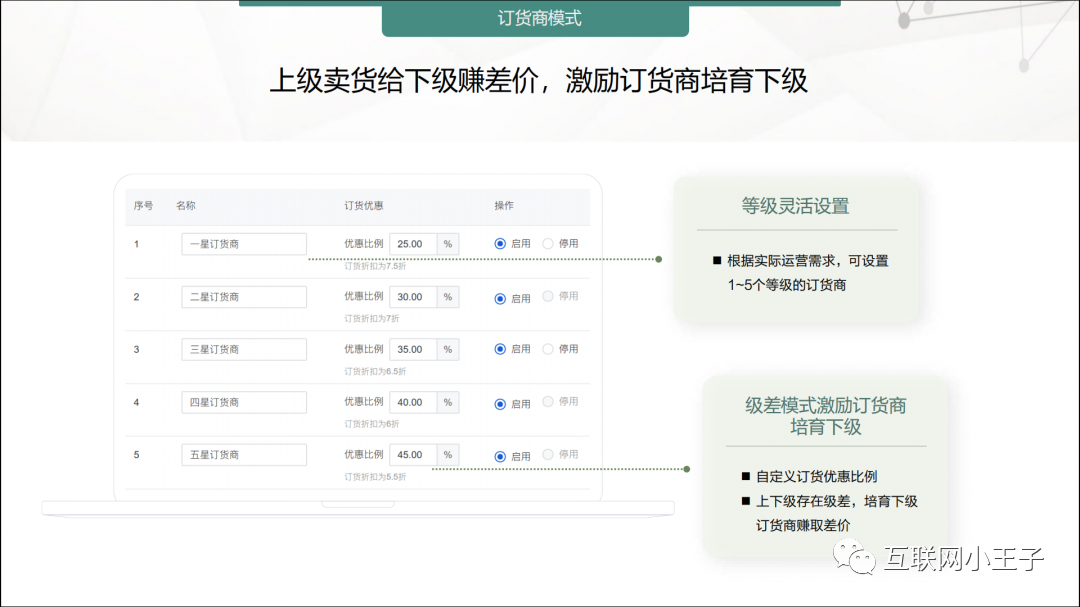
Task: Click hint text 订货折扣为6.5折
Action: (x=375, y=371)
